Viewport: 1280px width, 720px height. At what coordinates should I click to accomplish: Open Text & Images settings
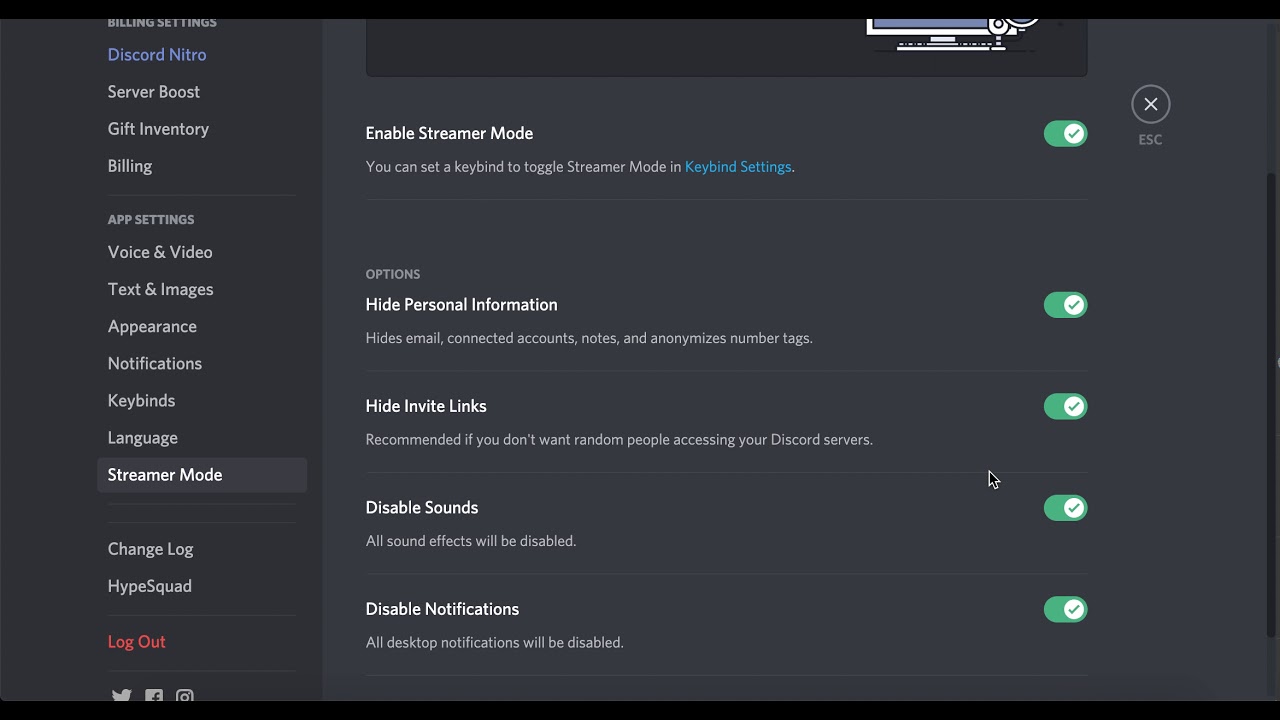pyautogui.click(x=160, y=289)
